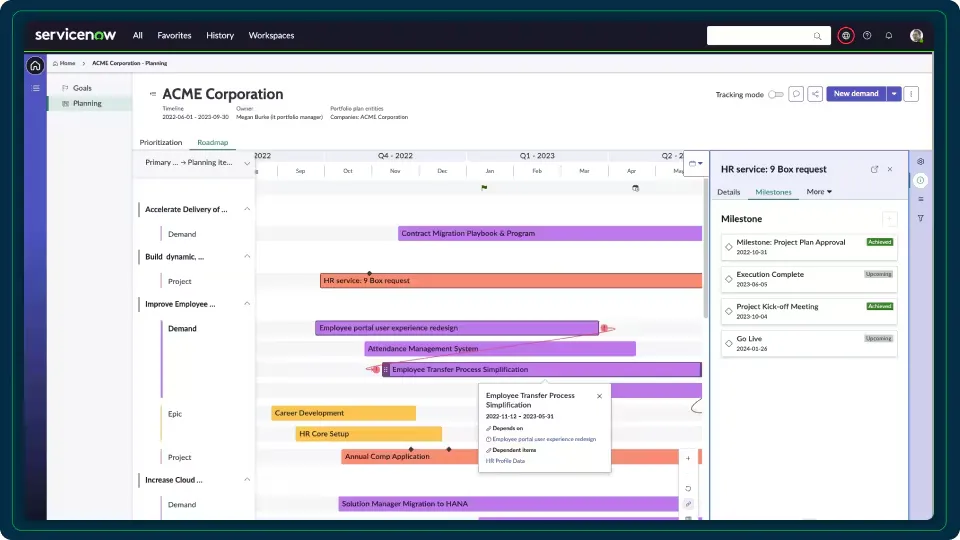This screenshot has width=960, height=540.
Task: Add a milestone with the plus button
Action: tap(890, 219)
